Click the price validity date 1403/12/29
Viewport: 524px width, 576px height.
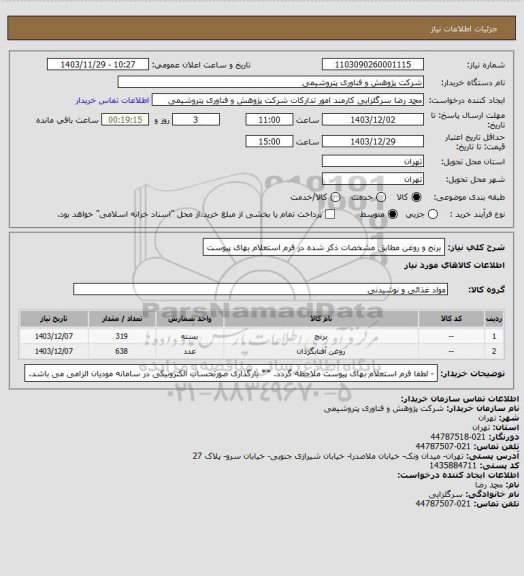(373, 141)
